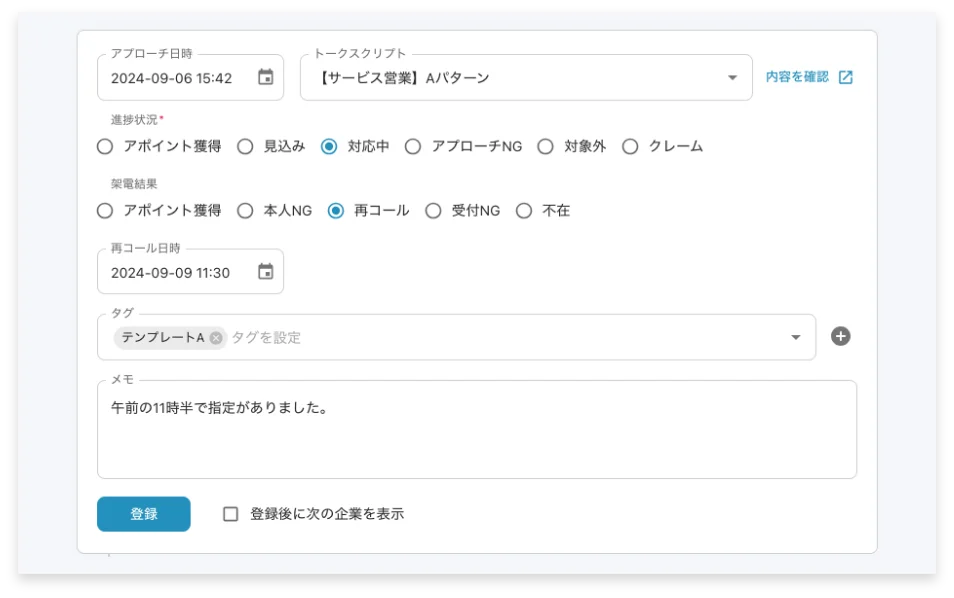Open calendar picker for 再コール日時
Image resolution: width=954 pixels, height=598 pixels.
point(265,271)
